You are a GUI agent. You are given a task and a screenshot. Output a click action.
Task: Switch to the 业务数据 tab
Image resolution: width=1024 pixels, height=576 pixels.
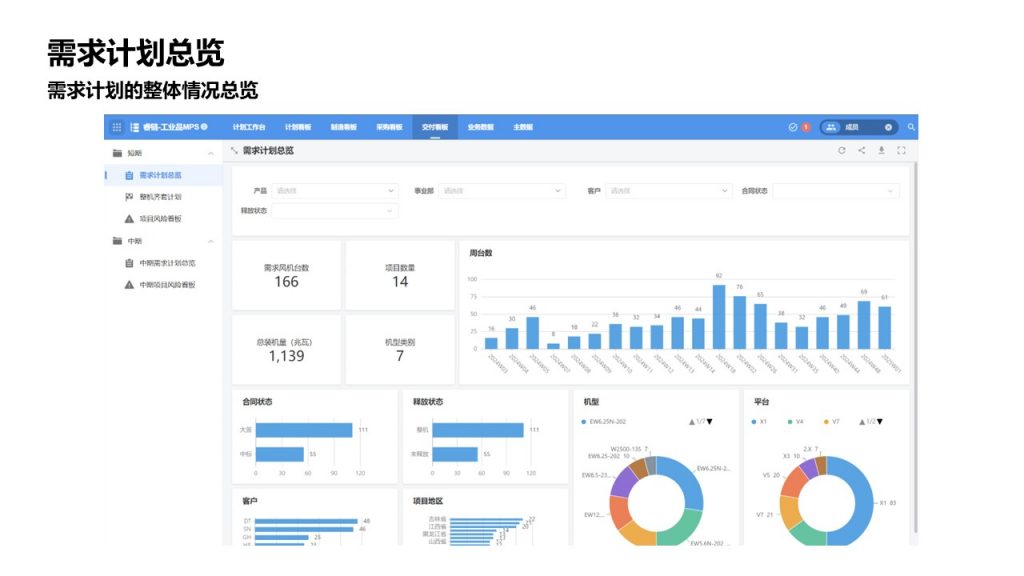tap(481, 127)
